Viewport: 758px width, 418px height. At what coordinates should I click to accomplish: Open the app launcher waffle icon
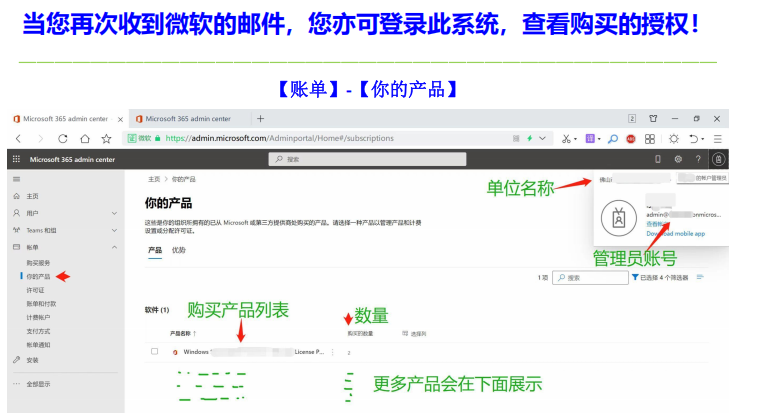[16, 159]
